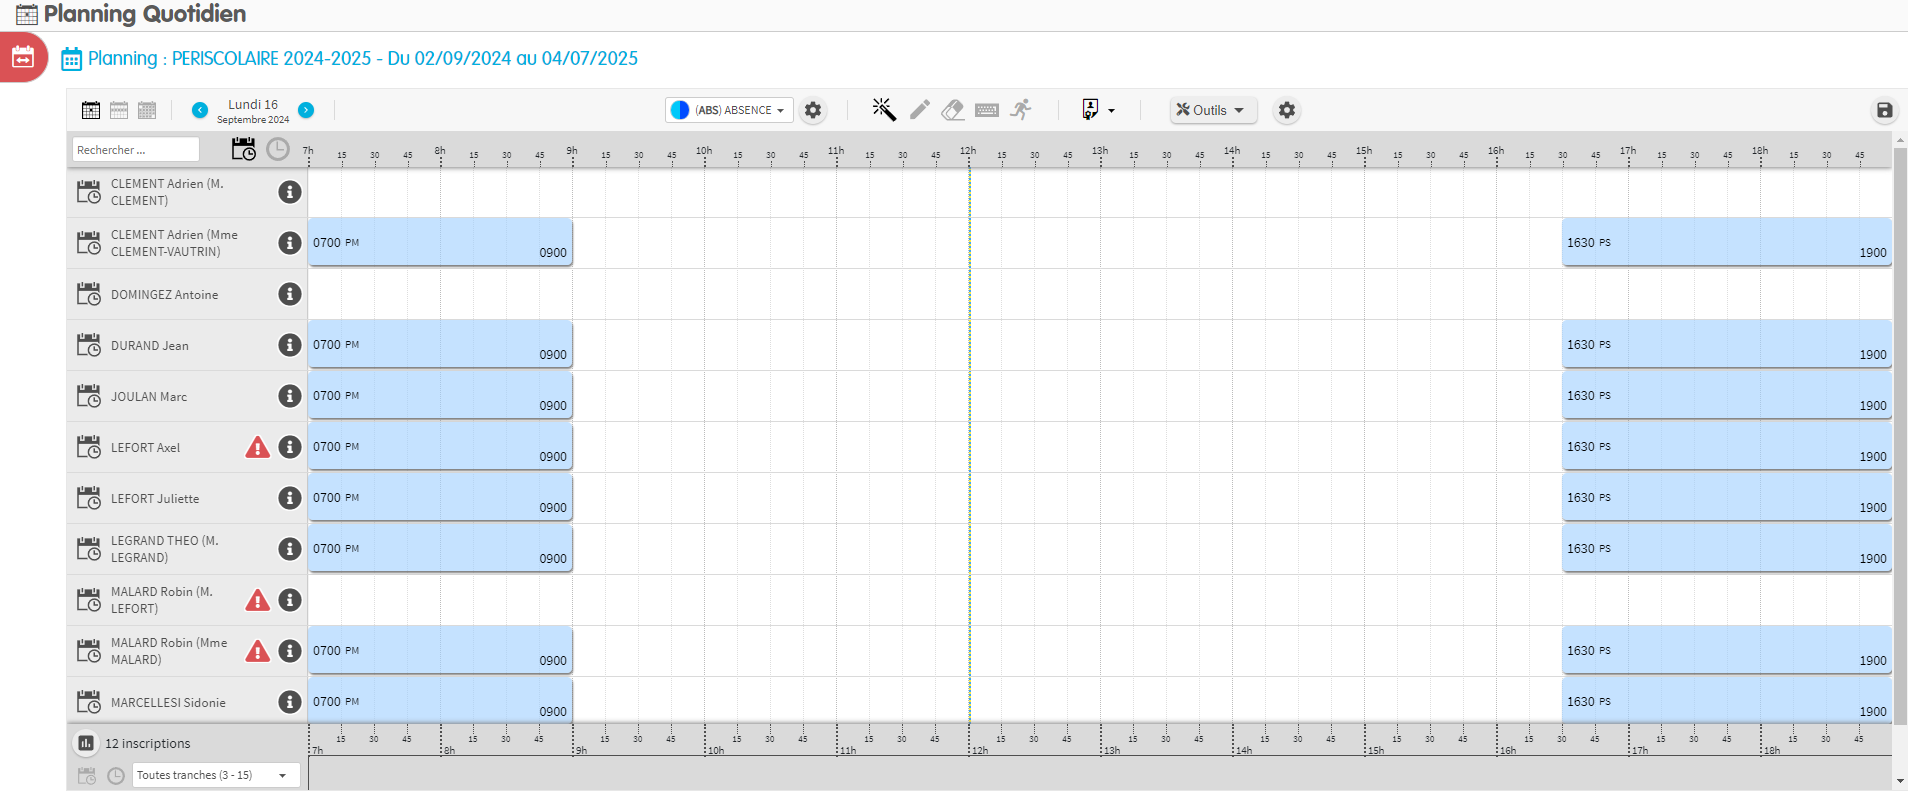Expand the Outils dropdown menu

(x=1212, y=110)
